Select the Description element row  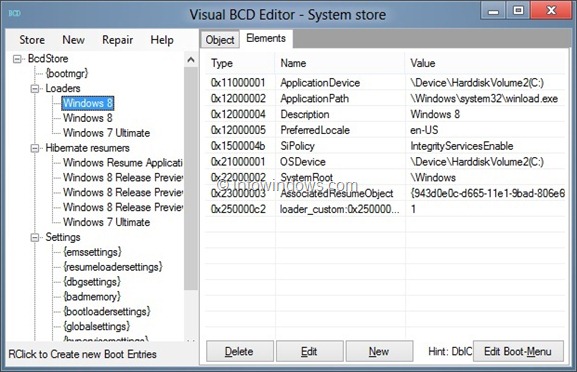pos(385,114)
